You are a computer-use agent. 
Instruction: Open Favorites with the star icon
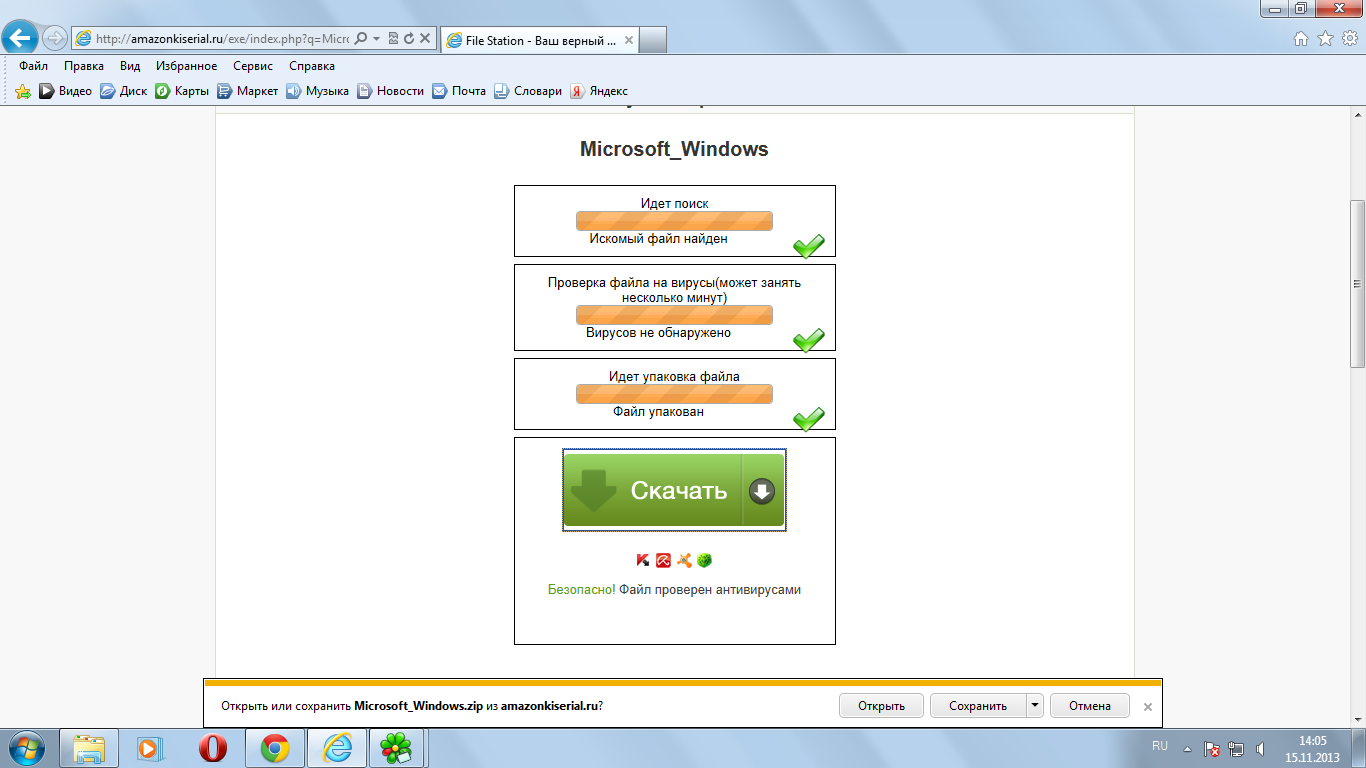click(1325, 39)
